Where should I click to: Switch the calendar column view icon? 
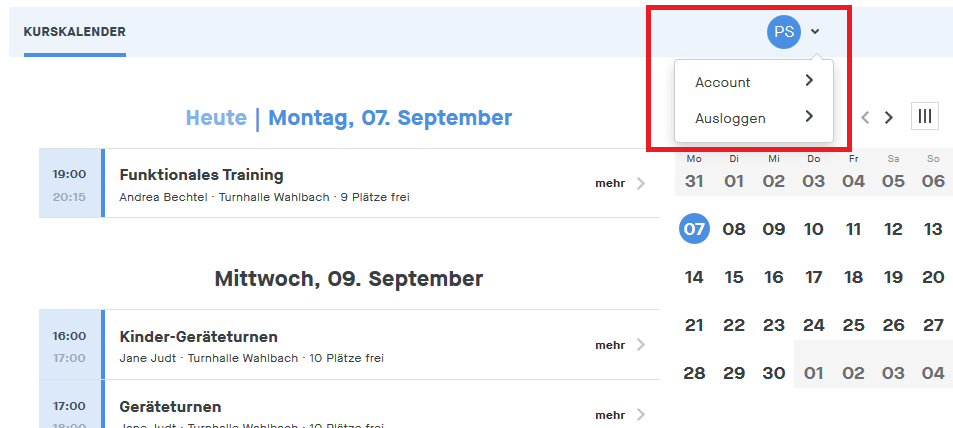(925, 117)
